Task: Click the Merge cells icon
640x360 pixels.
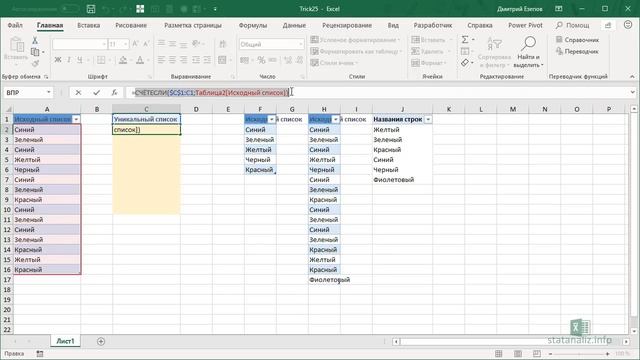Action: click(222, 60)
